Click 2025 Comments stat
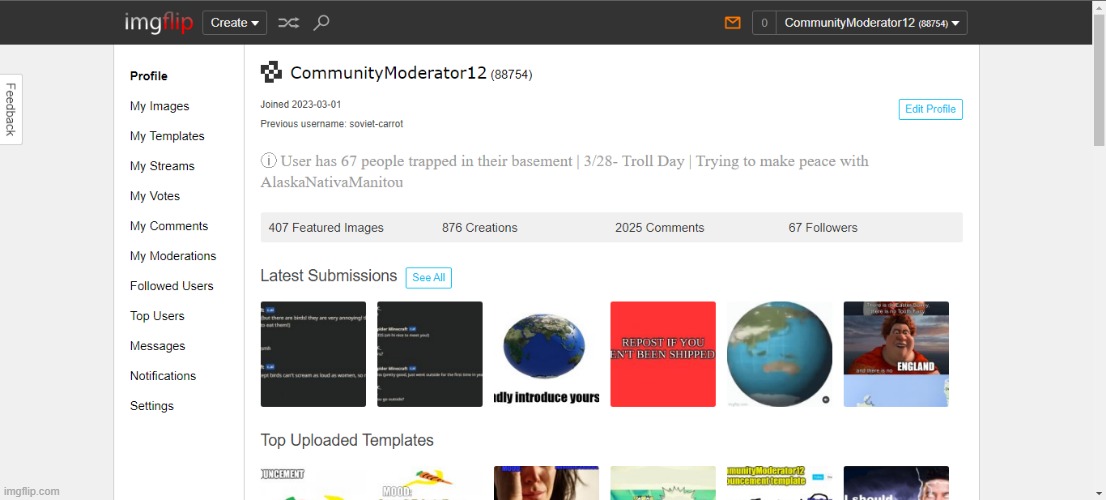 (660, 228)
